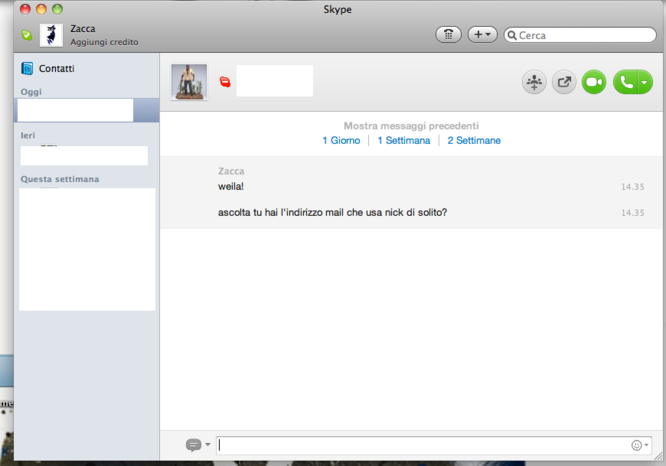Viewport: 666px width, 466px height.
Task: Select the Contatti sidebar entry
Action: (87, 68)
